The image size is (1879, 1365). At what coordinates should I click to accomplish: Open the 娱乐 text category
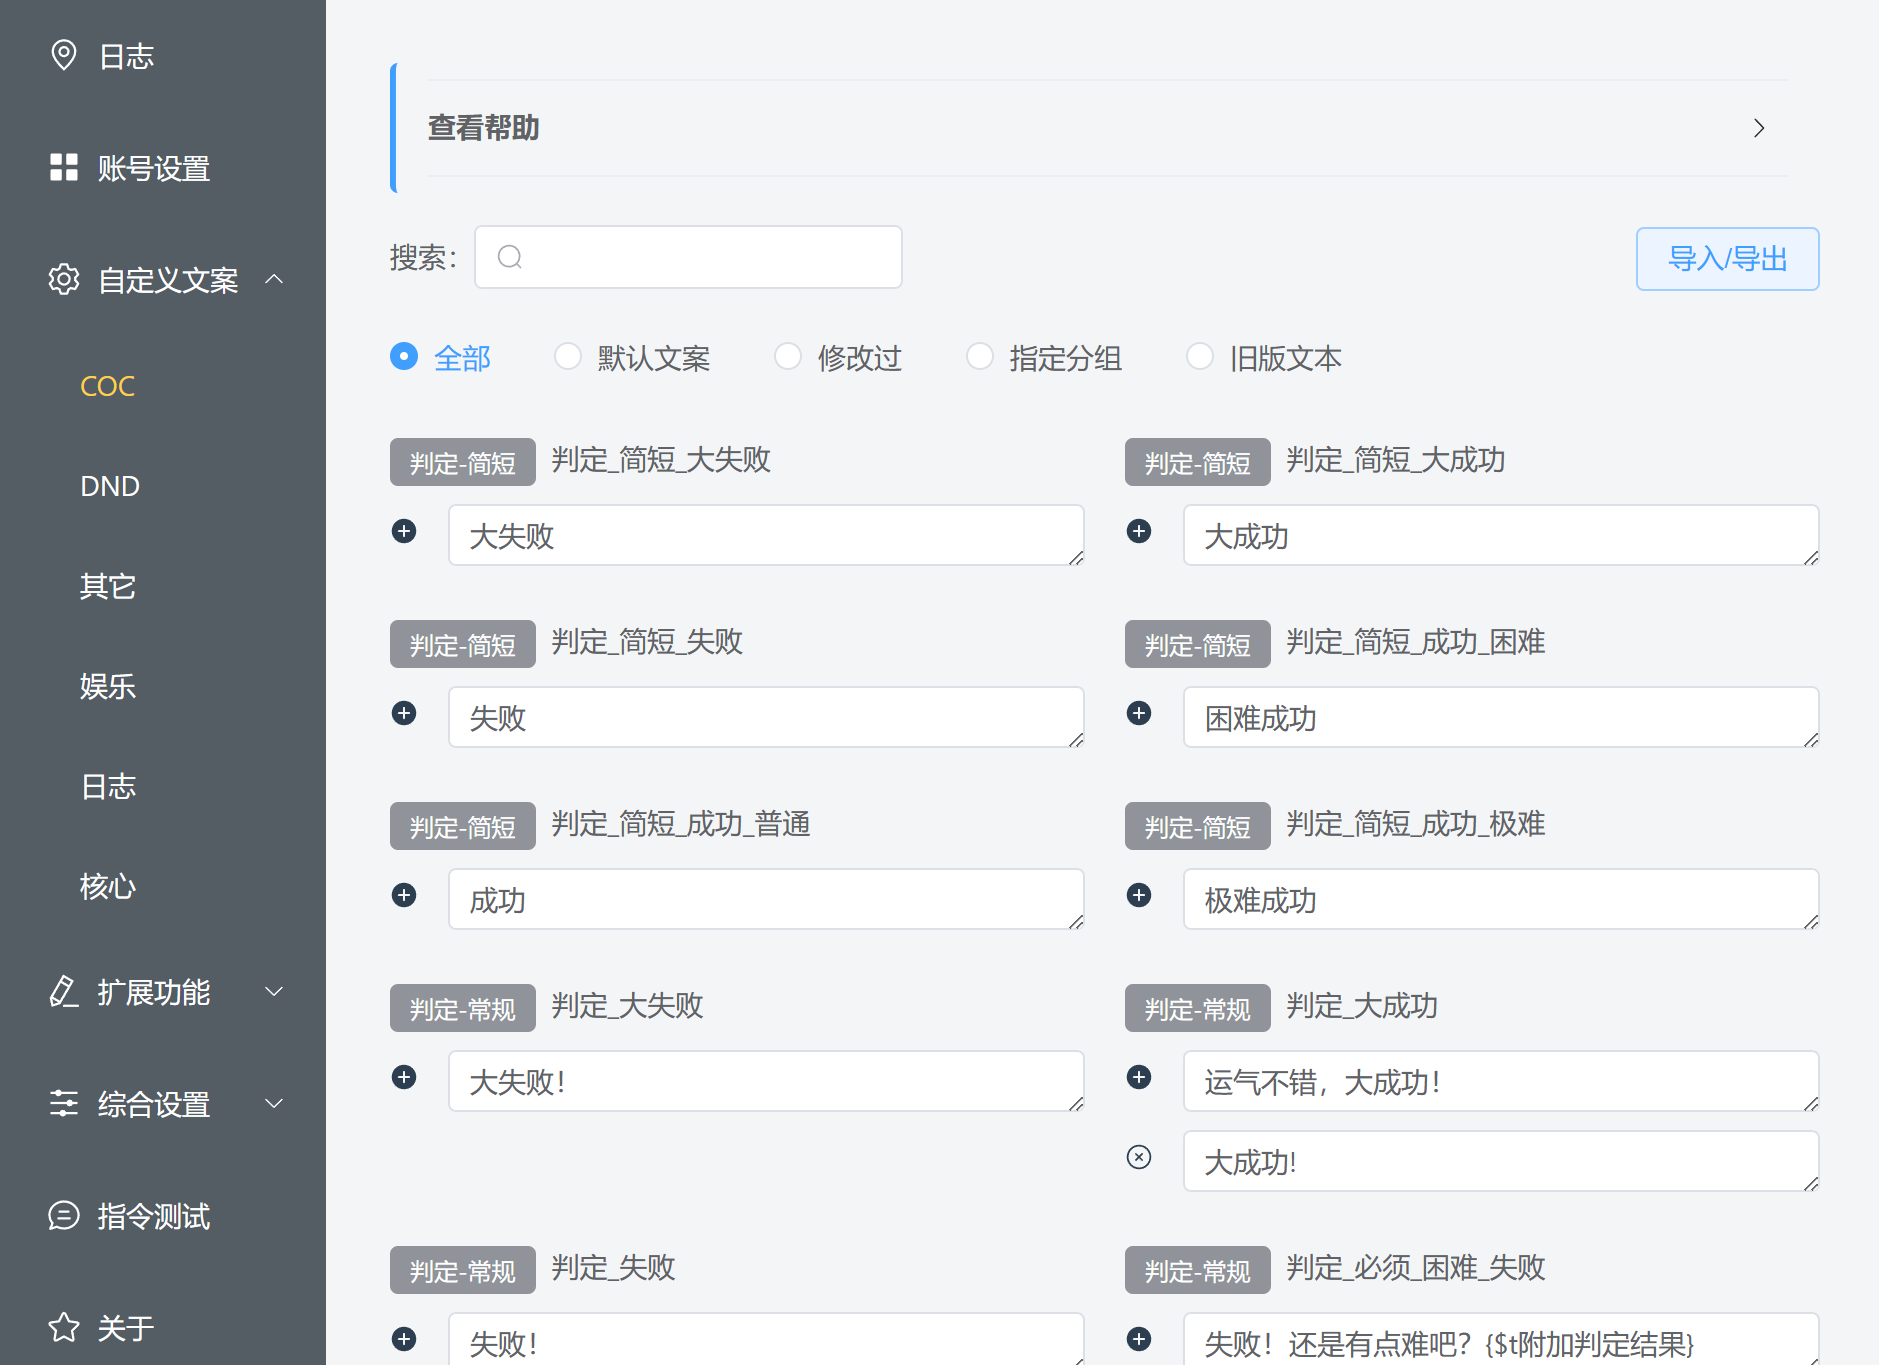109,687
